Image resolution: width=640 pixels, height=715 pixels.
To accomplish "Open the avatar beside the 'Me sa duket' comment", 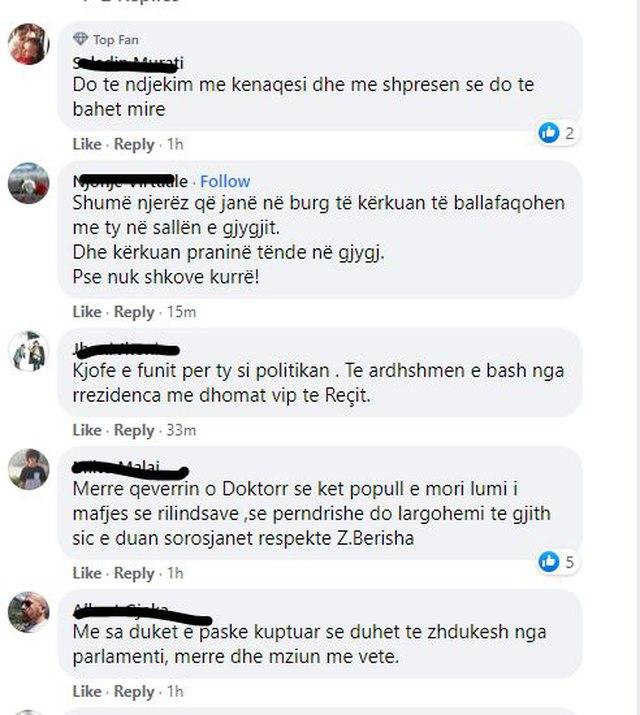I will click(29, 612).
